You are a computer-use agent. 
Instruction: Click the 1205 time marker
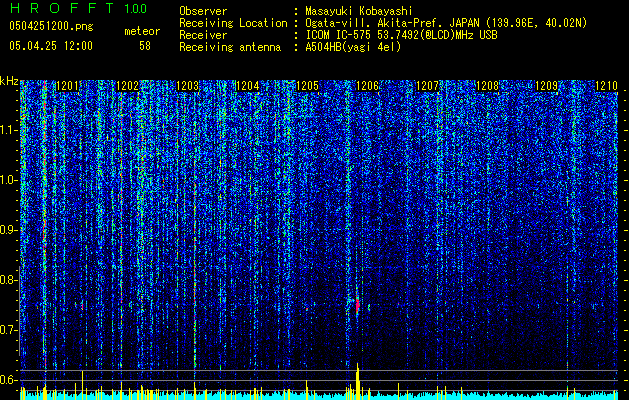tap(307, 86)
